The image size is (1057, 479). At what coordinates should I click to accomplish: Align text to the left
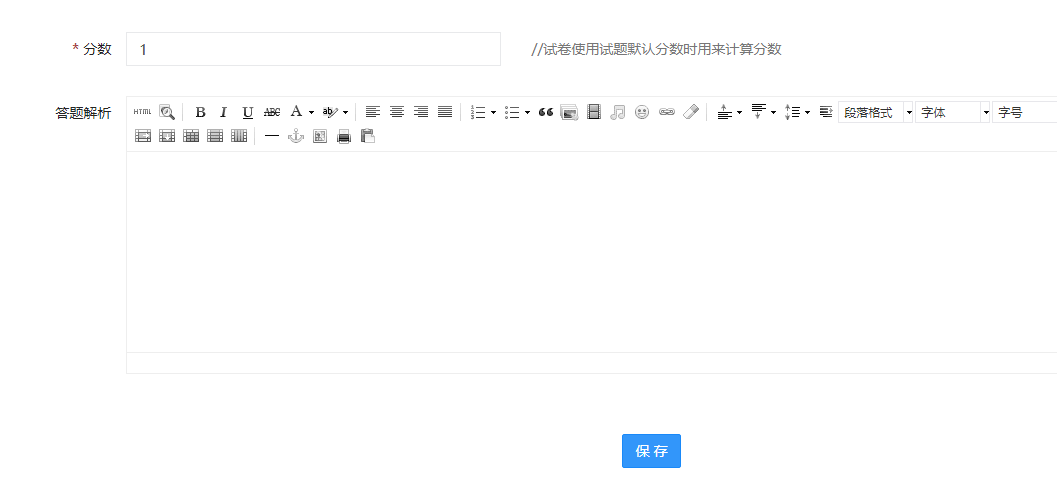click(x=373, y=112)
